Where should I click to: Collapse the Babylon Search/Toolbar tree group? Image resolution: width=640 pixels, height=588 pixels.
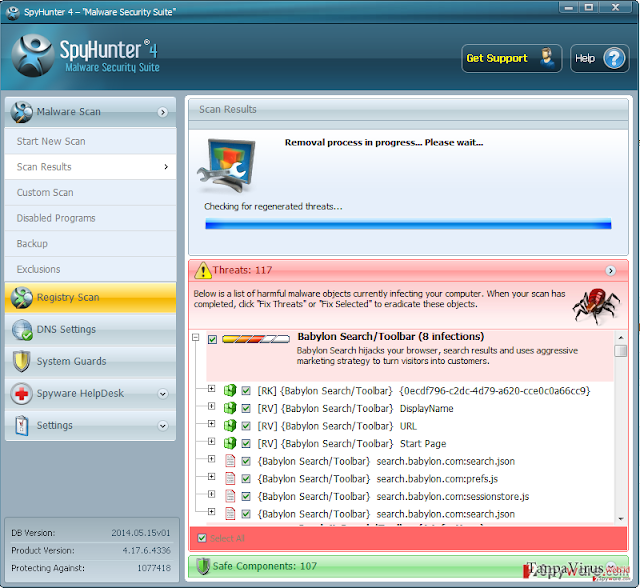click(x=196, y=337)
